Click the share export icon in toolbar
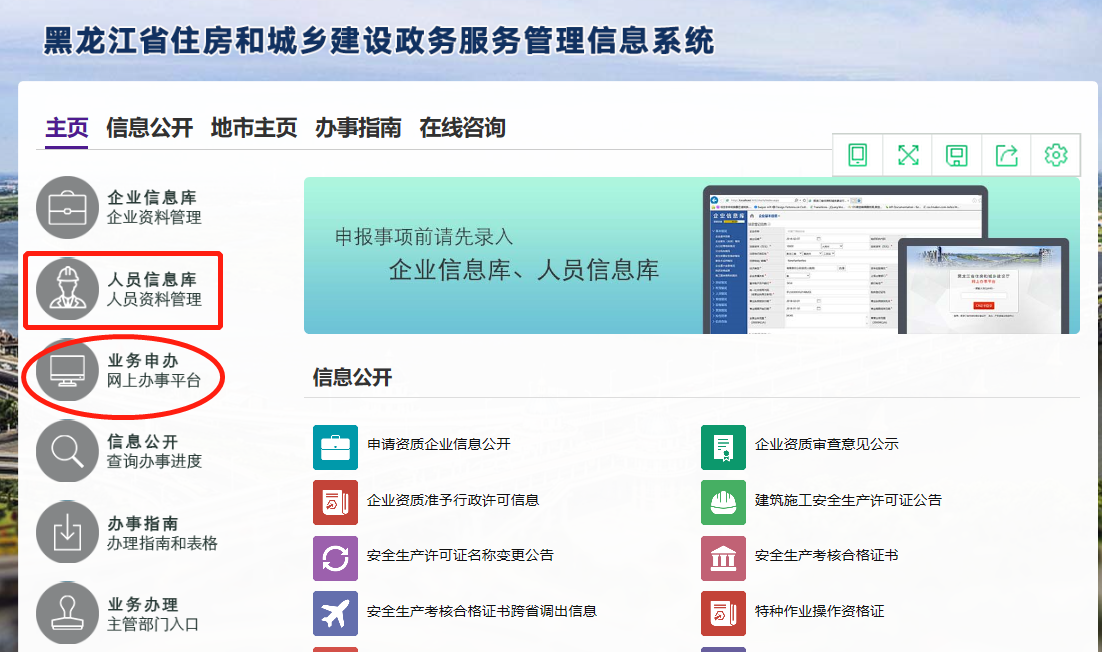1102x652 pixels. [1007, 155]
